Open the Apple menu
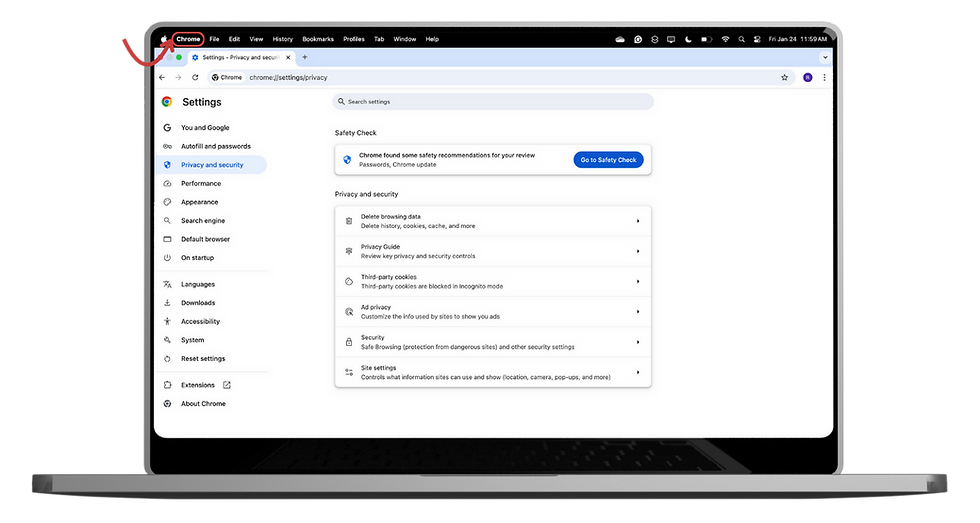This screenshot has height=523, width=980. (x=164, y=39)
